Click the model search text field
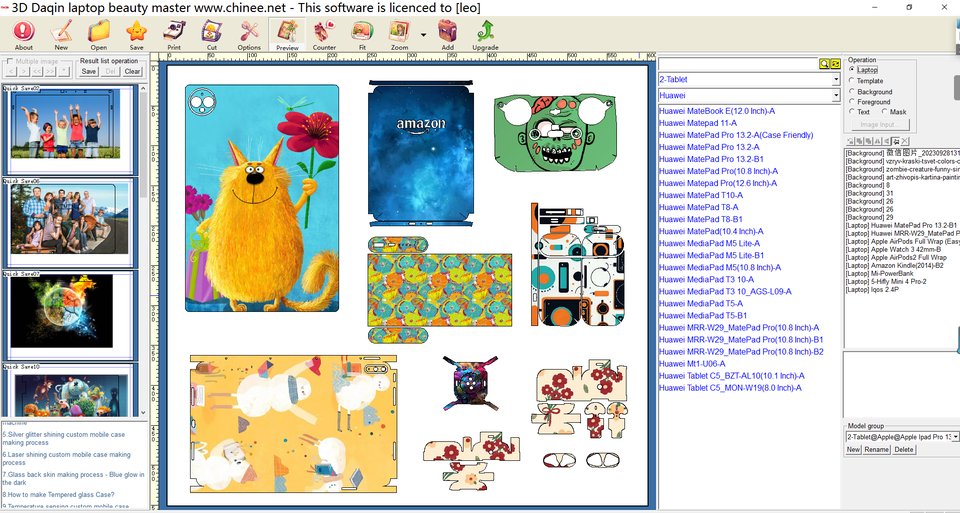Image resolution: width=960 pixels, height=513 pixels. click(738, 63)
